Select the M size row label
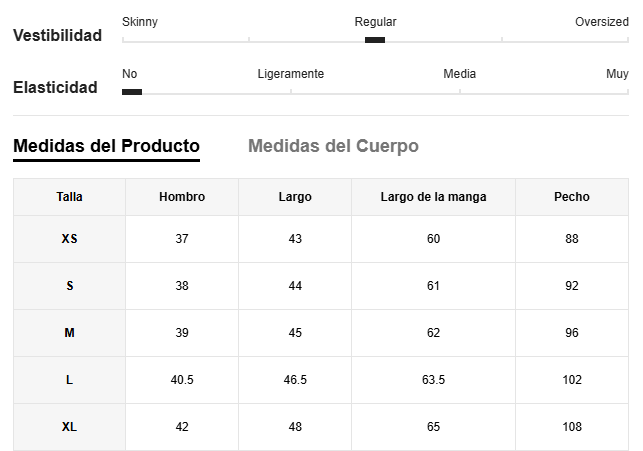The height and width of the screenshot is (451, 643). coord(69,333)
